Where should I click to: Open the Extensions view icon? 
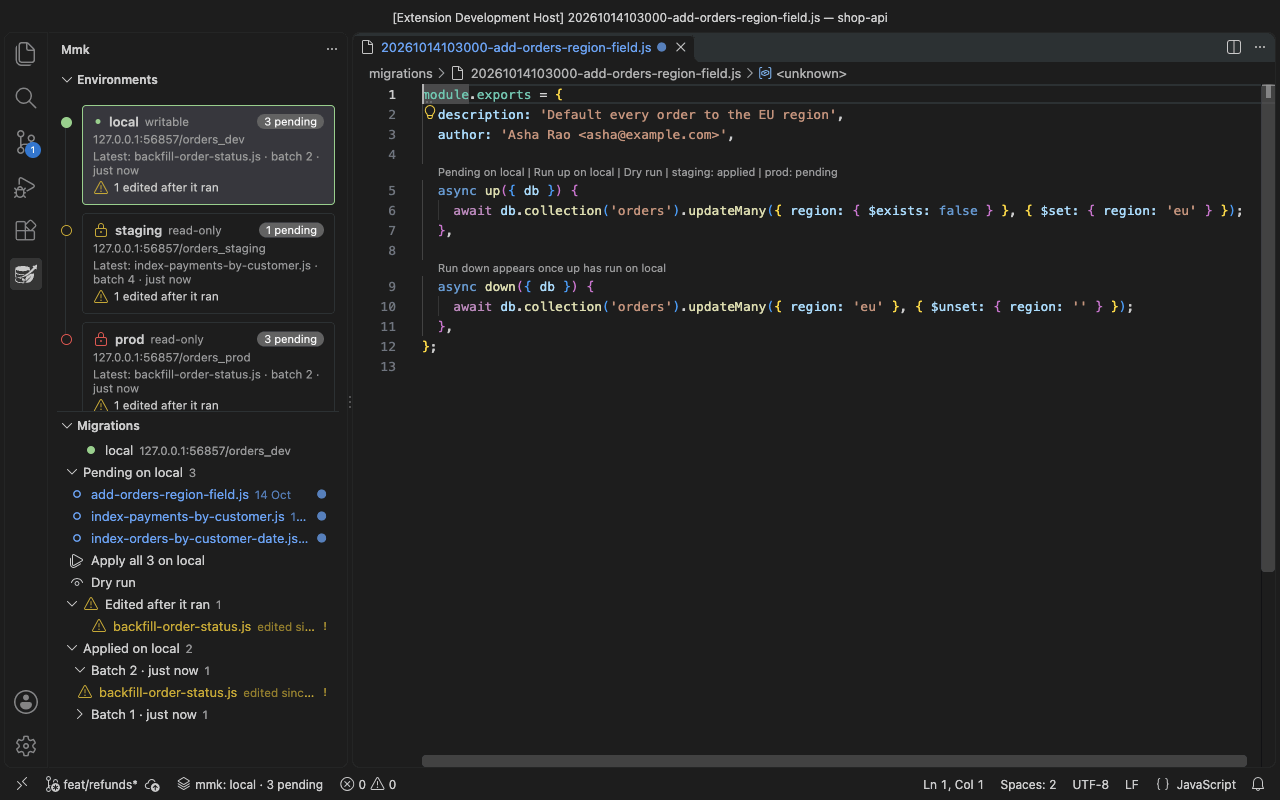[26, 231]
